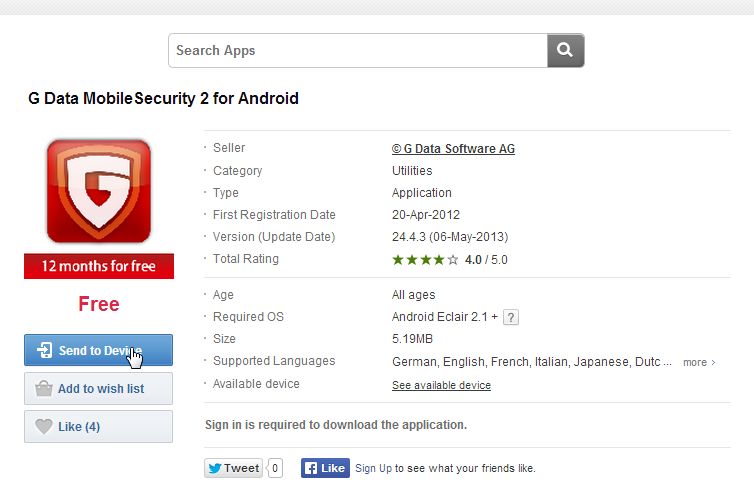Expand the supported languages list with more
754x485 pixels.
699,362
